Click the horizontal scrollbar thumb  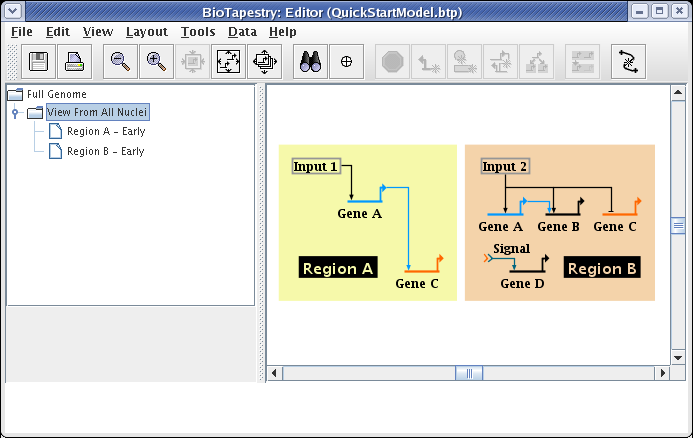(469, 373)
